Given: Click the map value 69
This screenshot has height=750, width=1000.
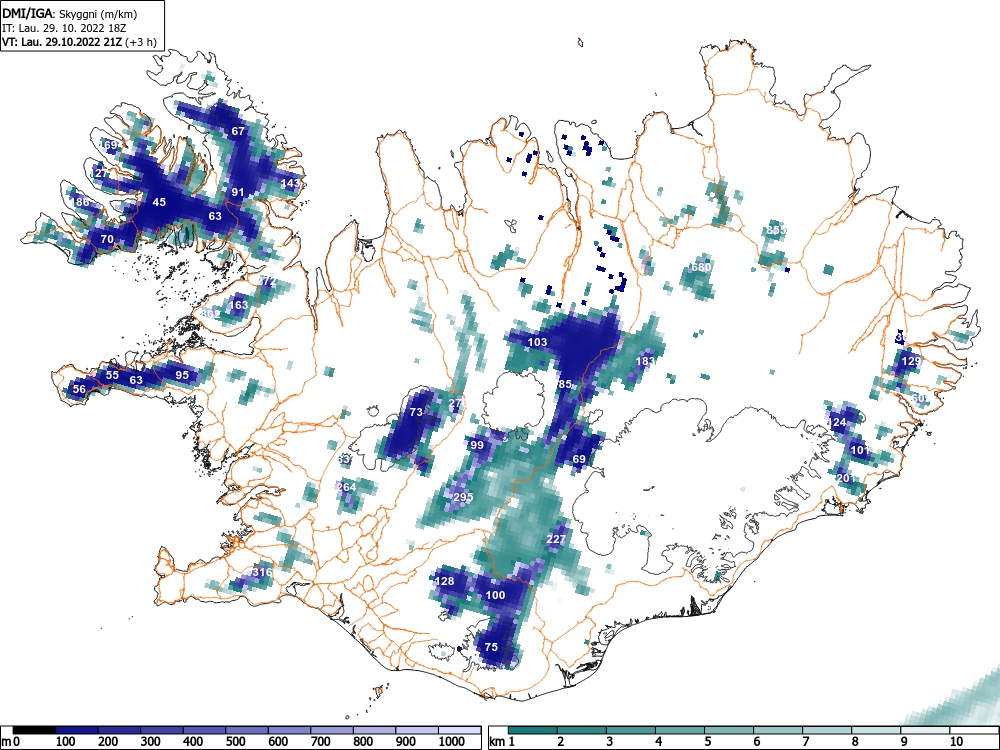Looking at the screenshot, I should coord(579,459).
